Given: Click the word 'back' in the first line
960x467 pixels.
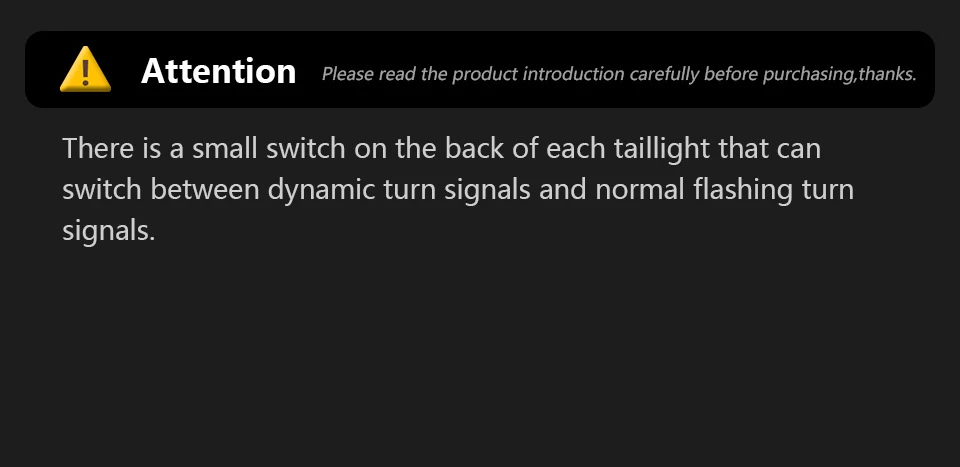Looking at the screenshot, I should pyautogui.click(x=474, y=149).
